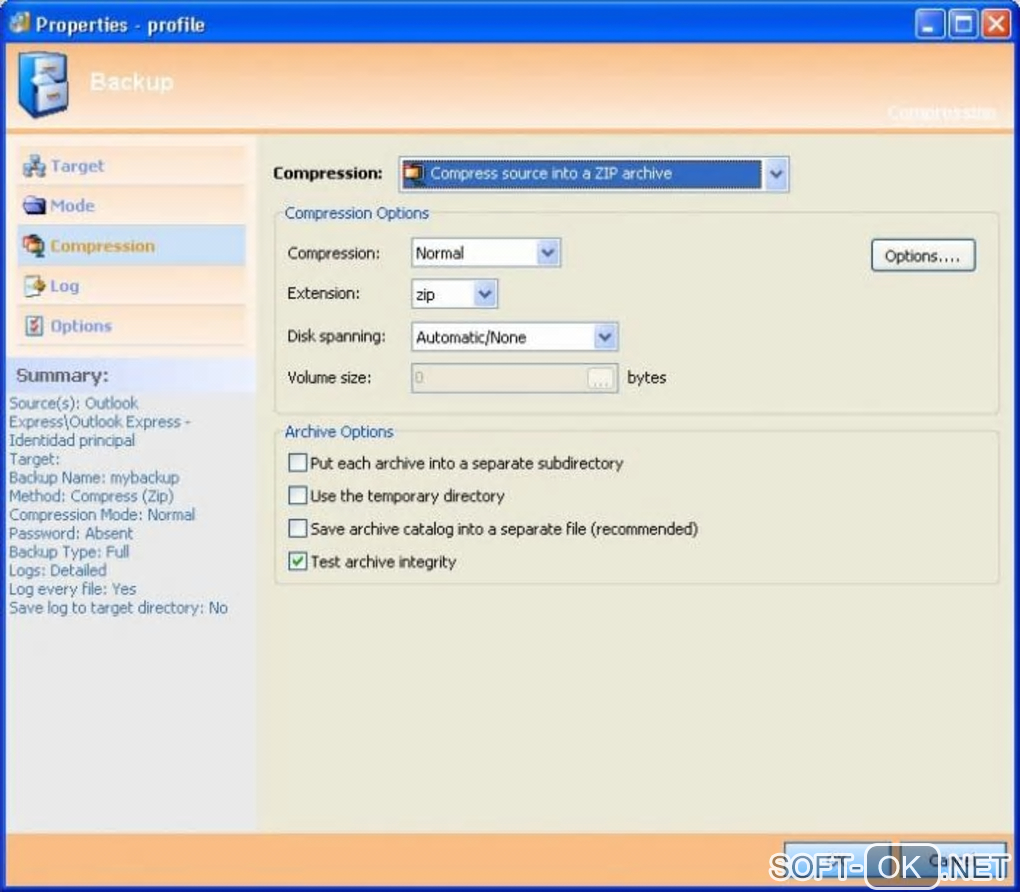
Task: Enable Save archive catalog into separate file
Action: tap(297, 528)
